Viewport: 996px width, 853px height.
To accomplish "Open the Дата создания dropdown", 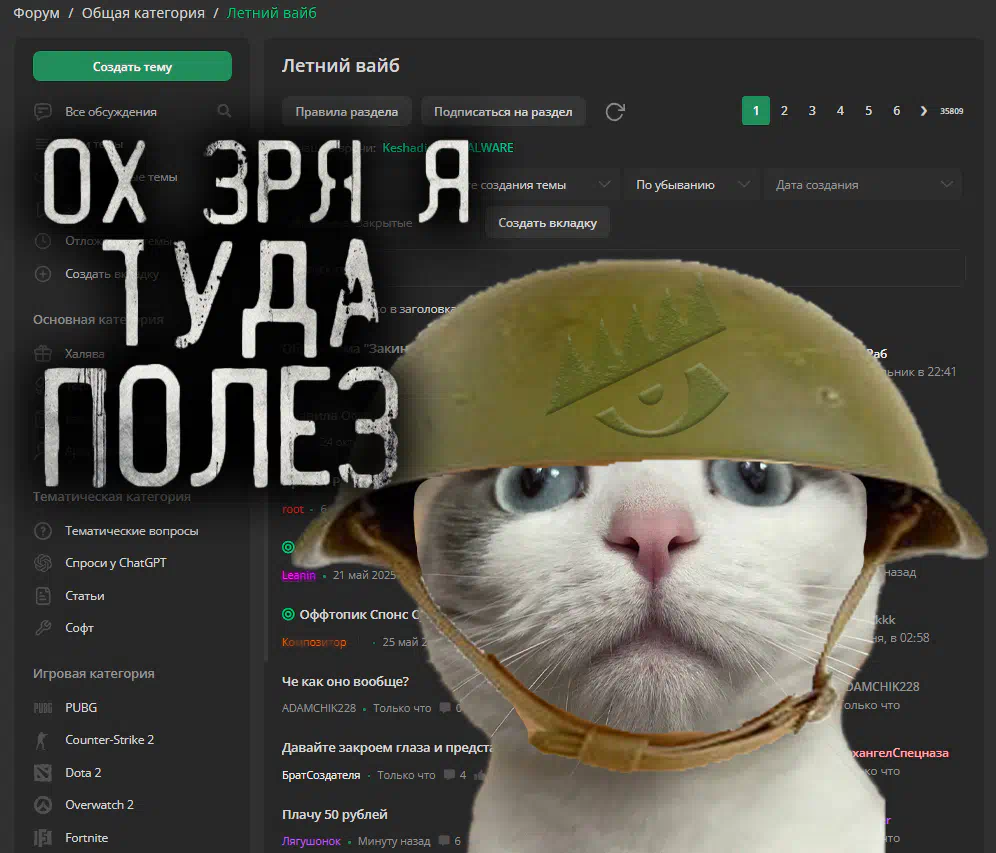I will (862, 185).
